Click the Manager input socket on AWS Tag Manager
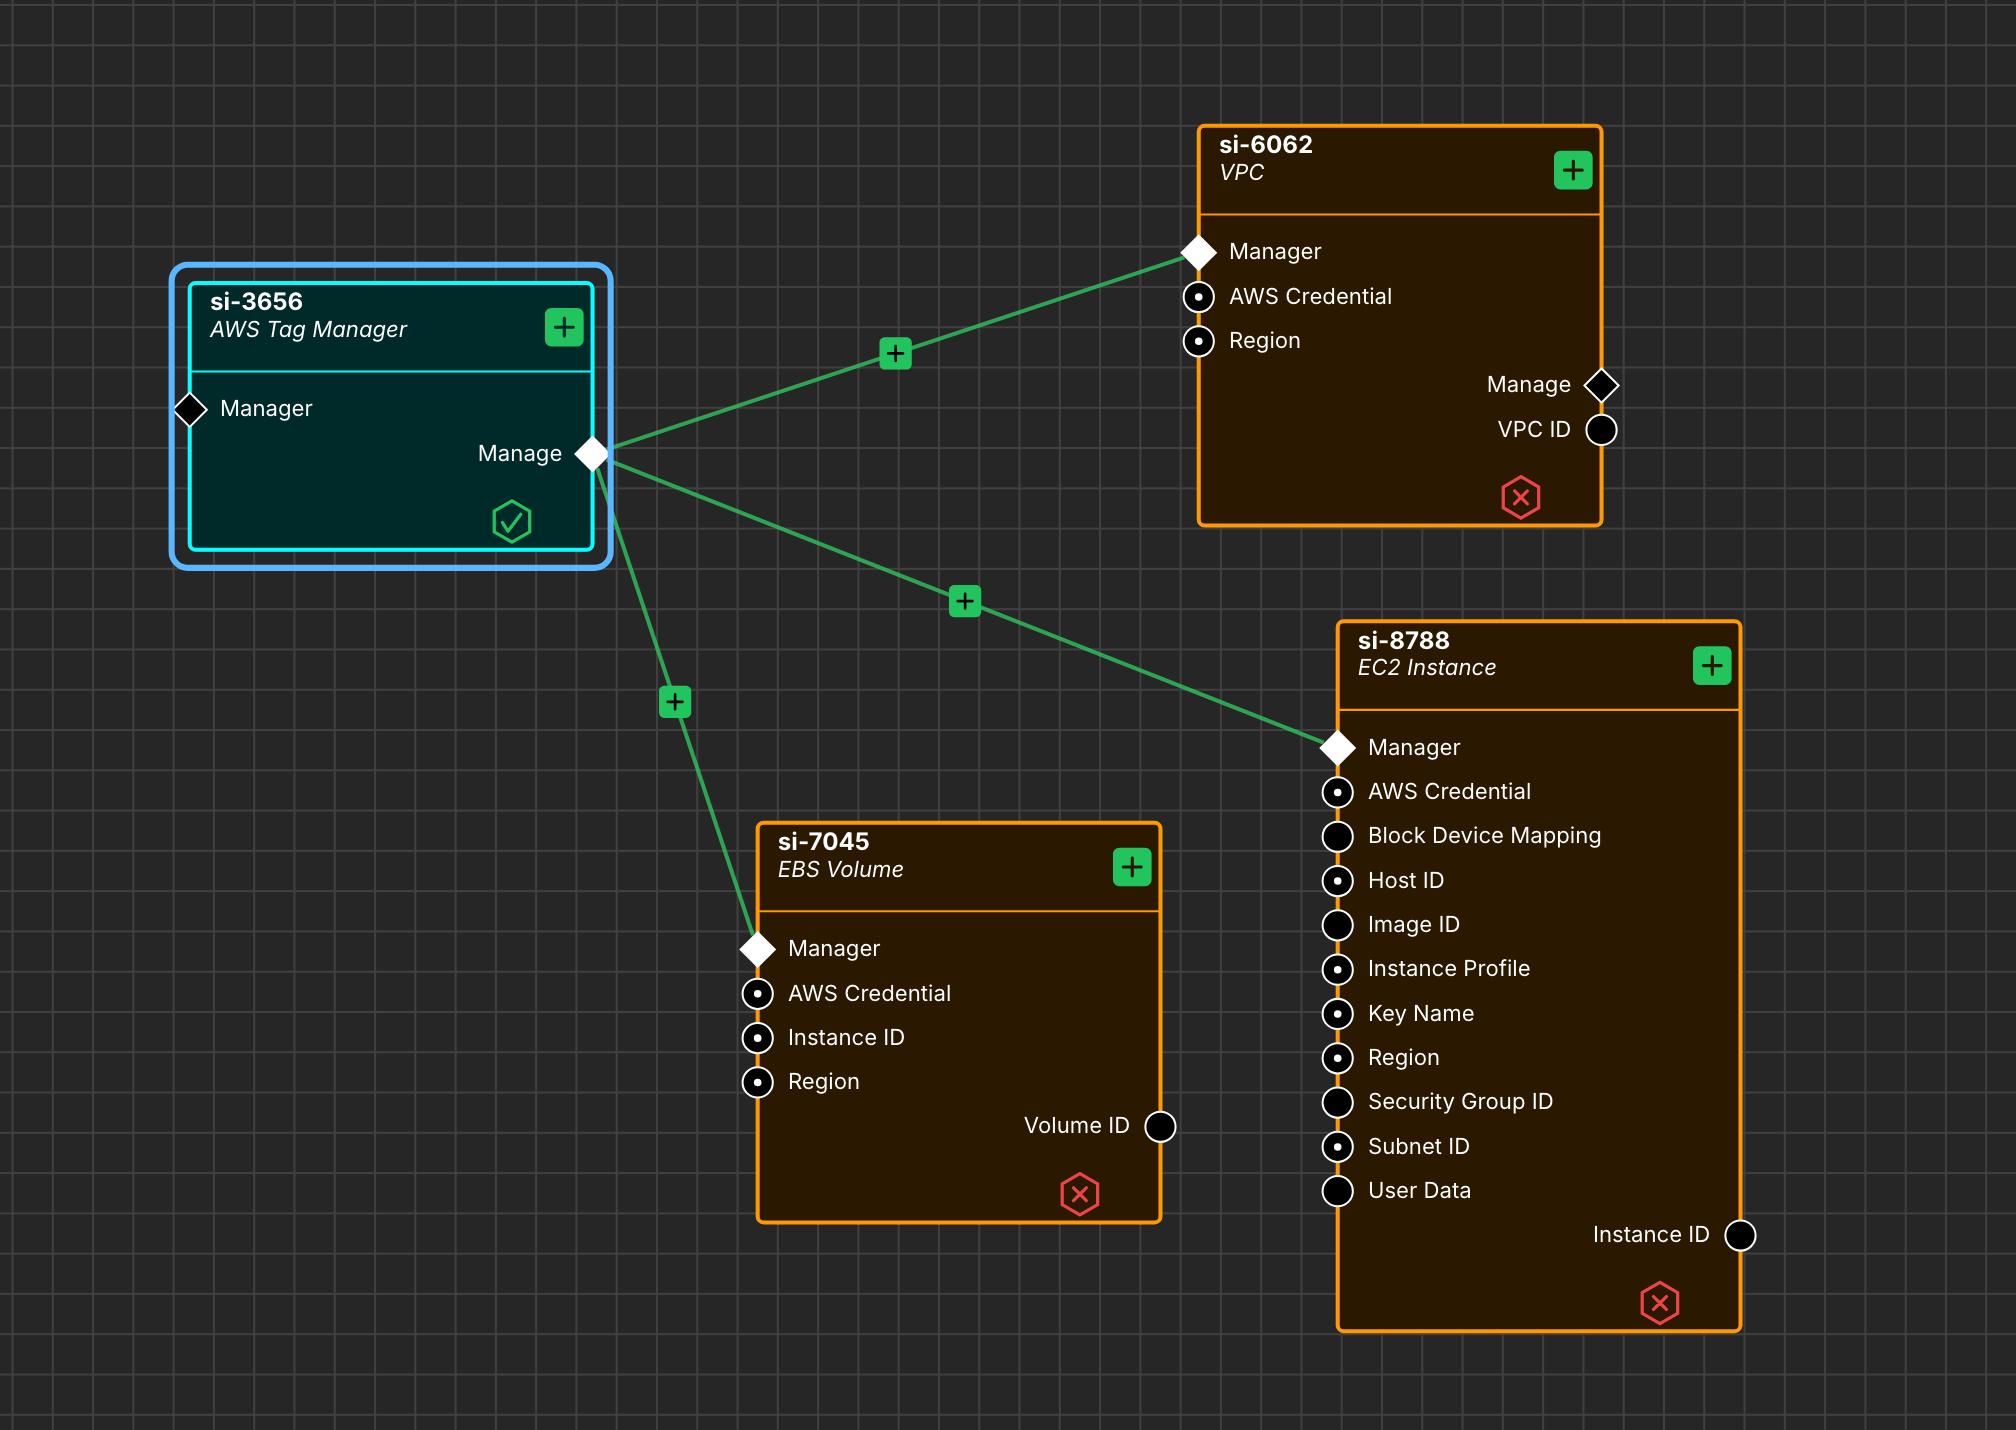This screenshot has width=2016, height=1430. click(x=190, y=409)
